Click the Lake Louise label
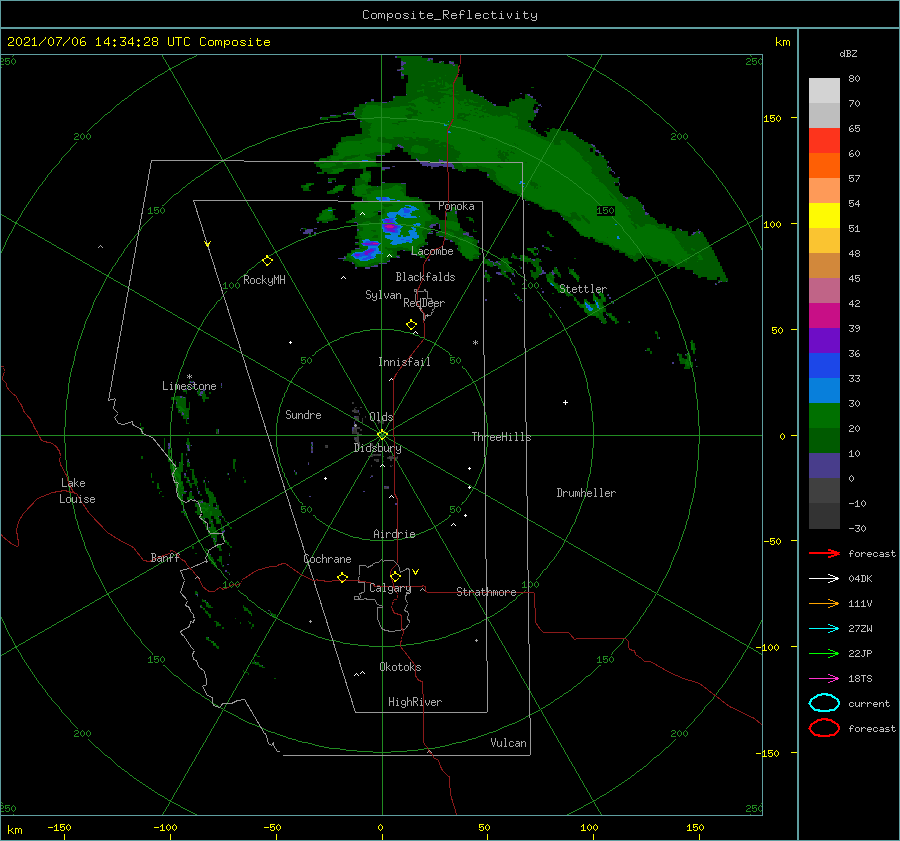The height and width of the screenshot is (841, 900). pos(77,491)
